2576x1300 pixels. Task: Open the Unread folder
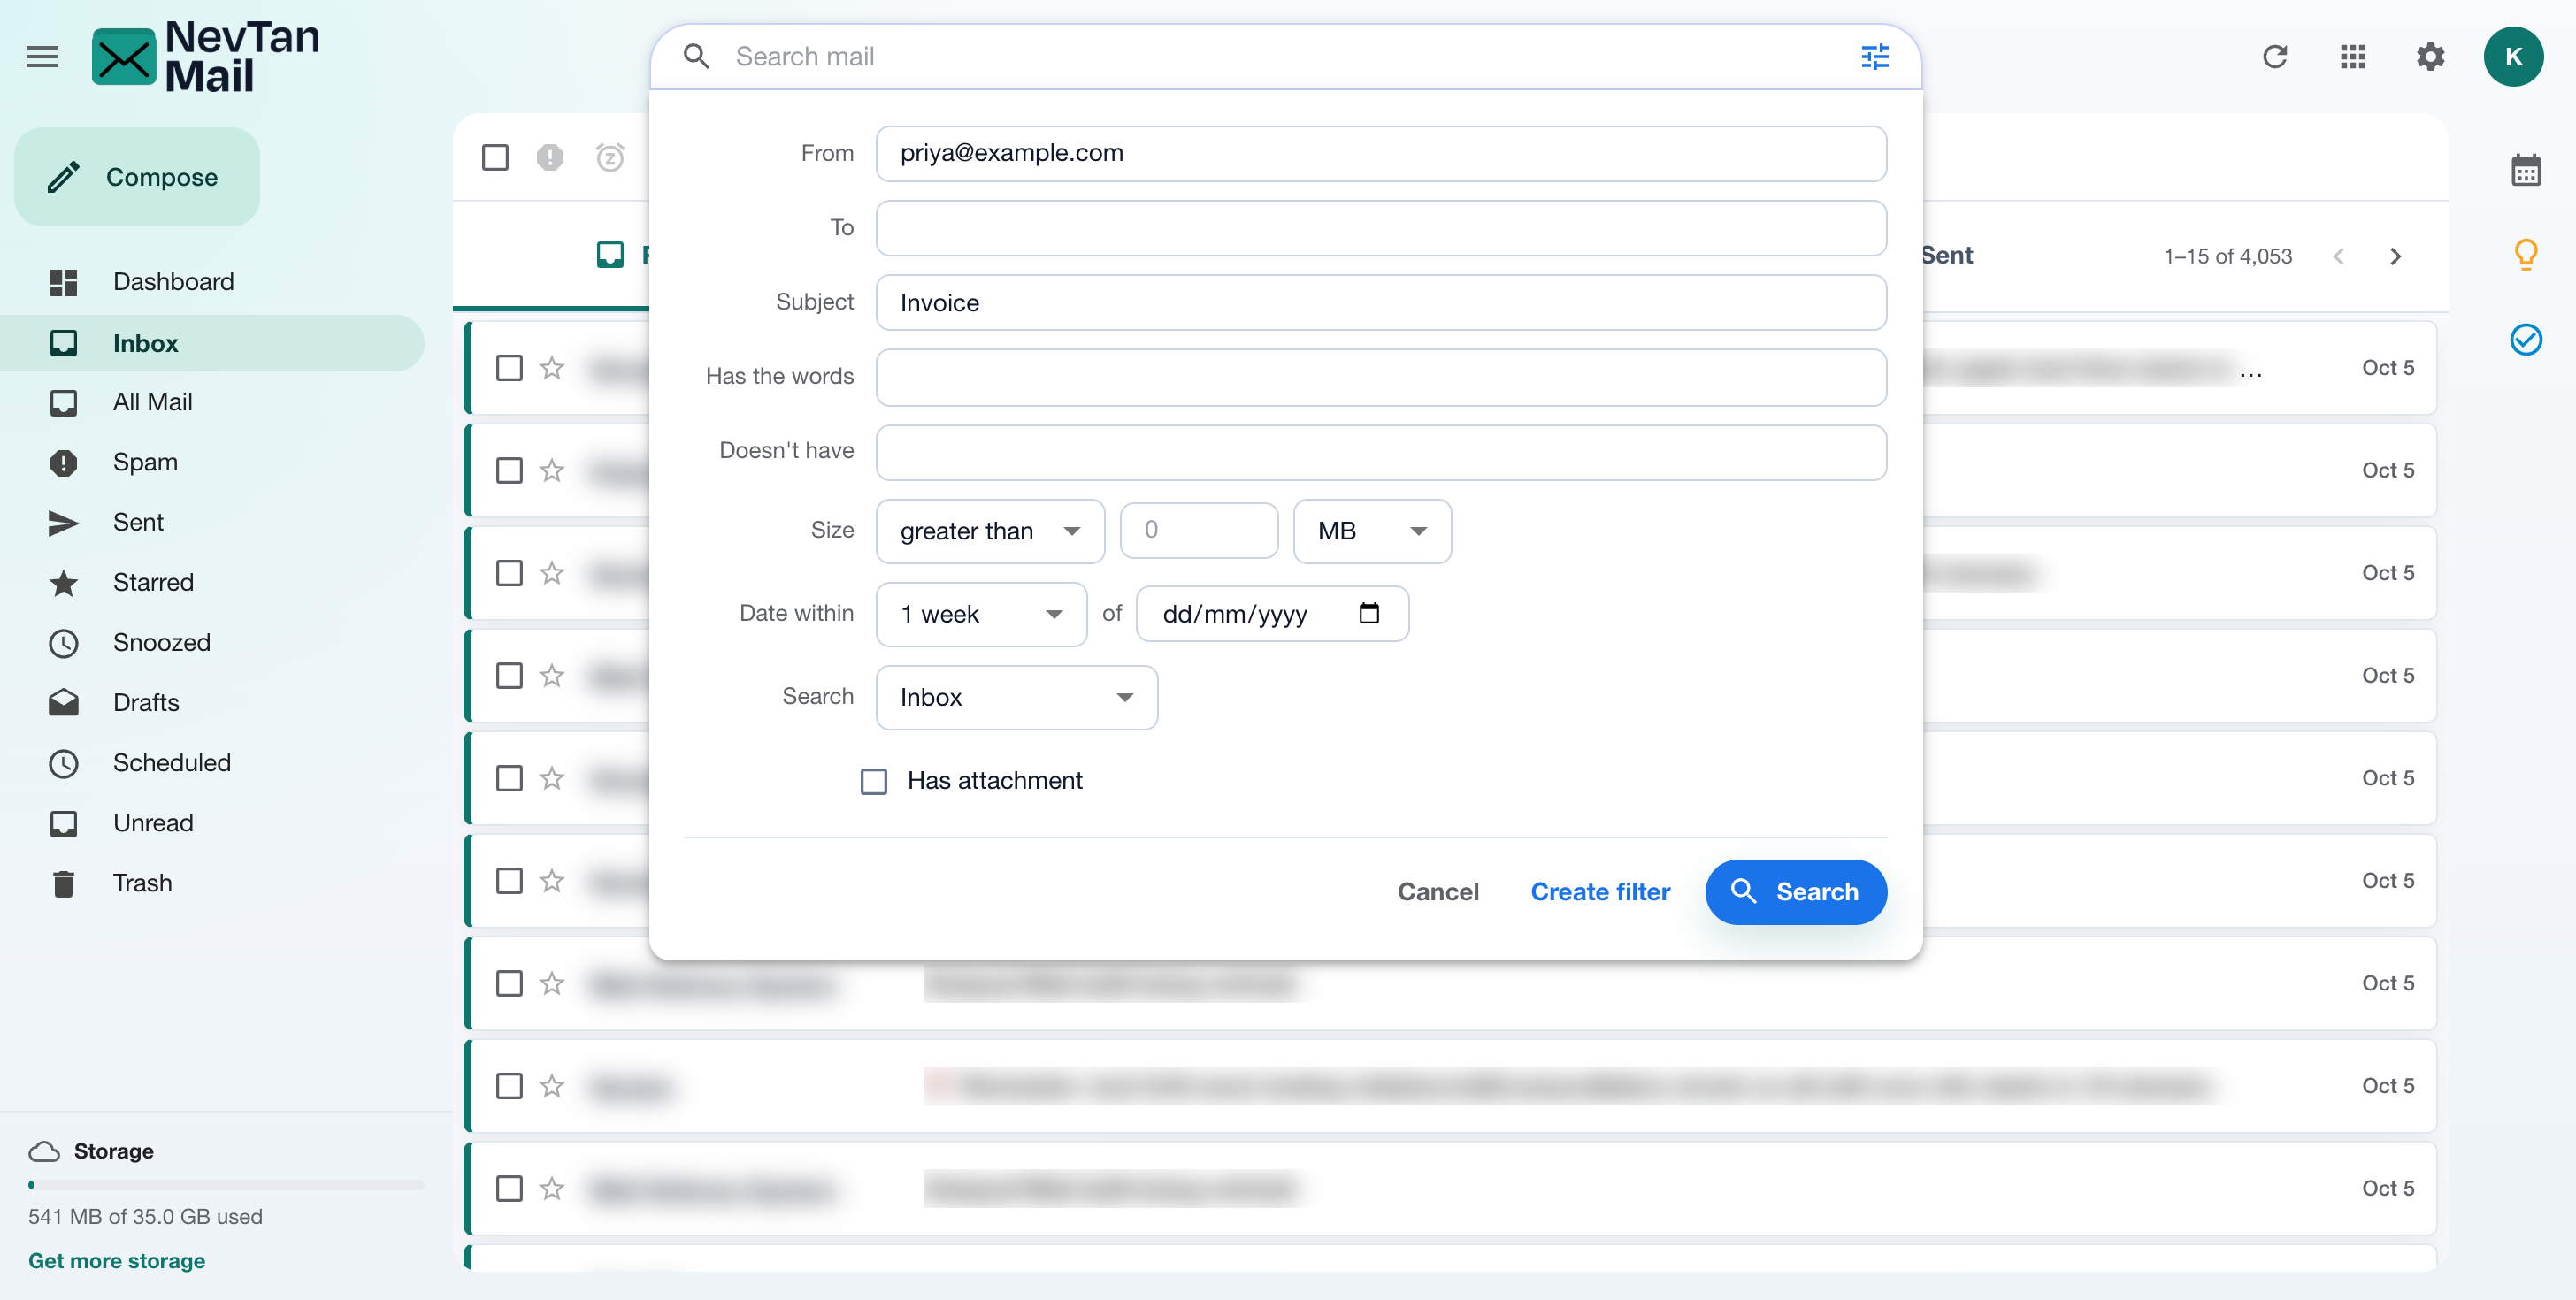click(x=212, y=823)
